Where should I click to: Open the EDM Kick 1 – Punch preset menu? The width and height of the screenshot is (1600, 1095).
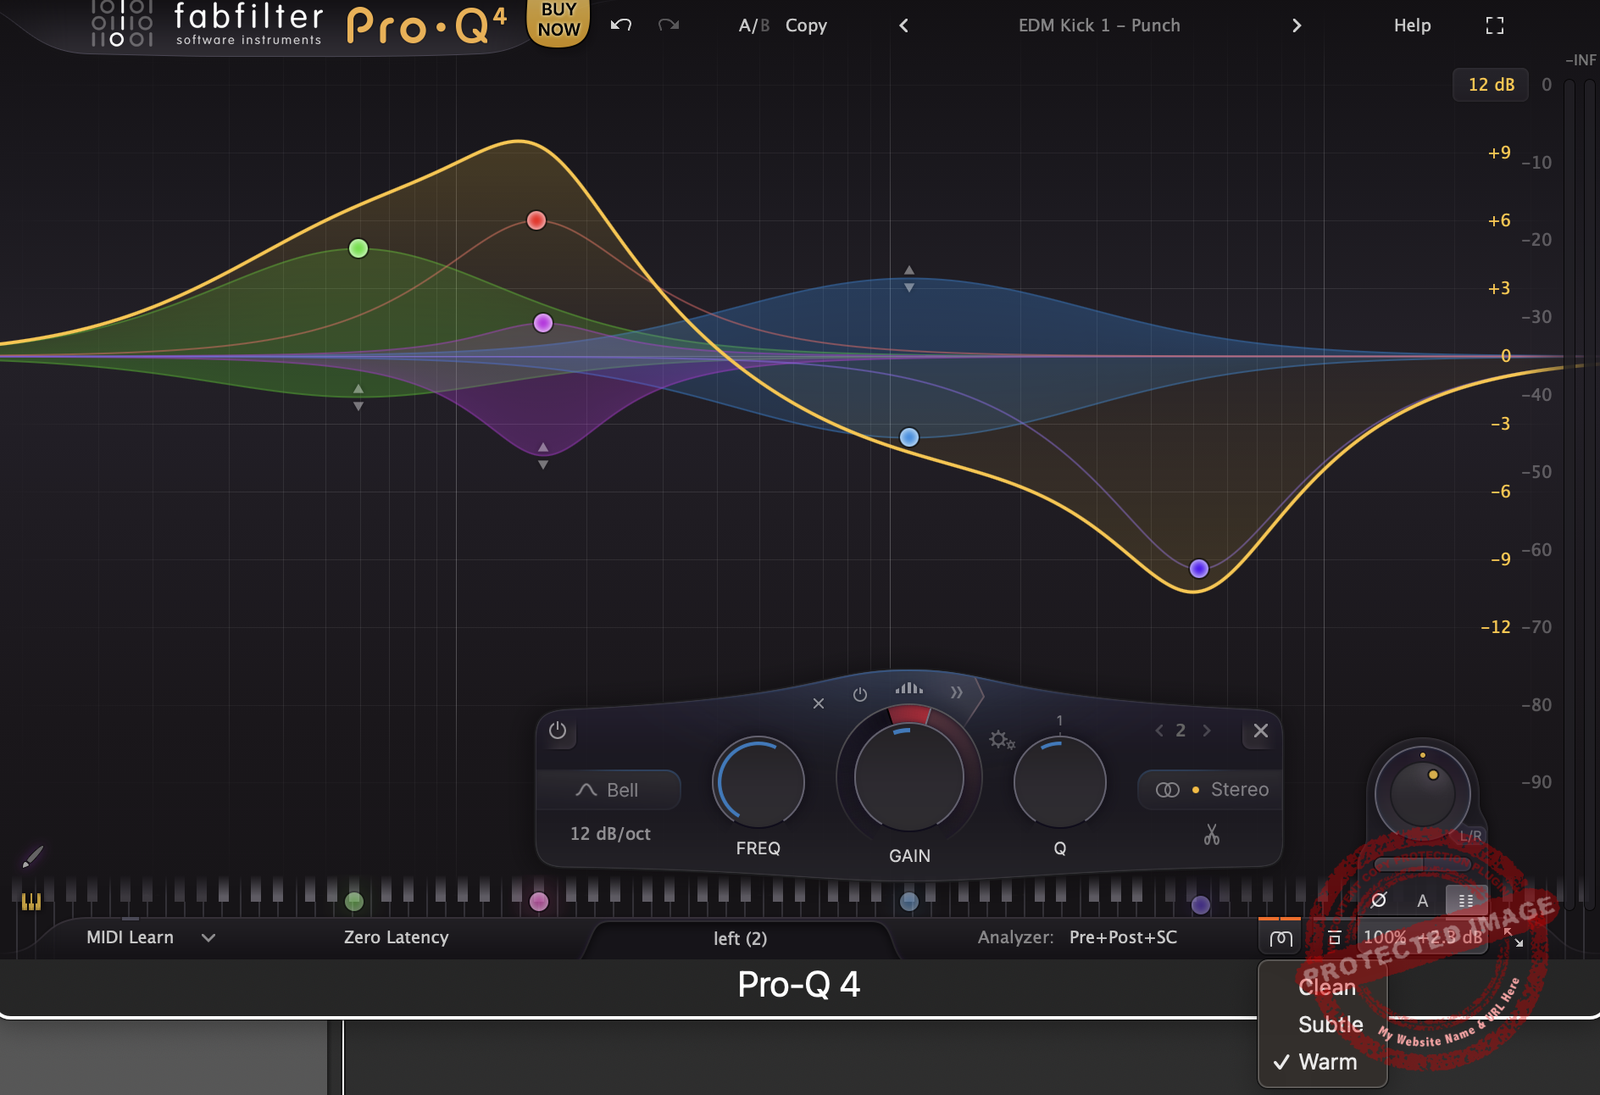pyautogui.click(x=1099, y=26)
